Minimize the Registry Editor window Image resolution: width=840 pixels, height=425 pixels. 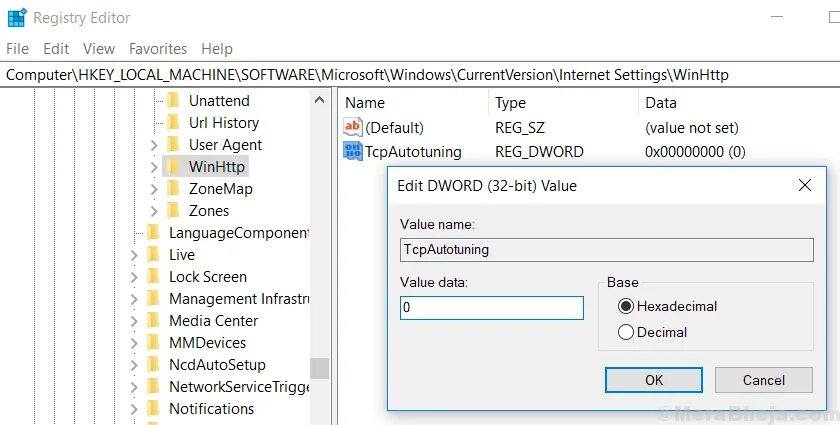(777, 17)
